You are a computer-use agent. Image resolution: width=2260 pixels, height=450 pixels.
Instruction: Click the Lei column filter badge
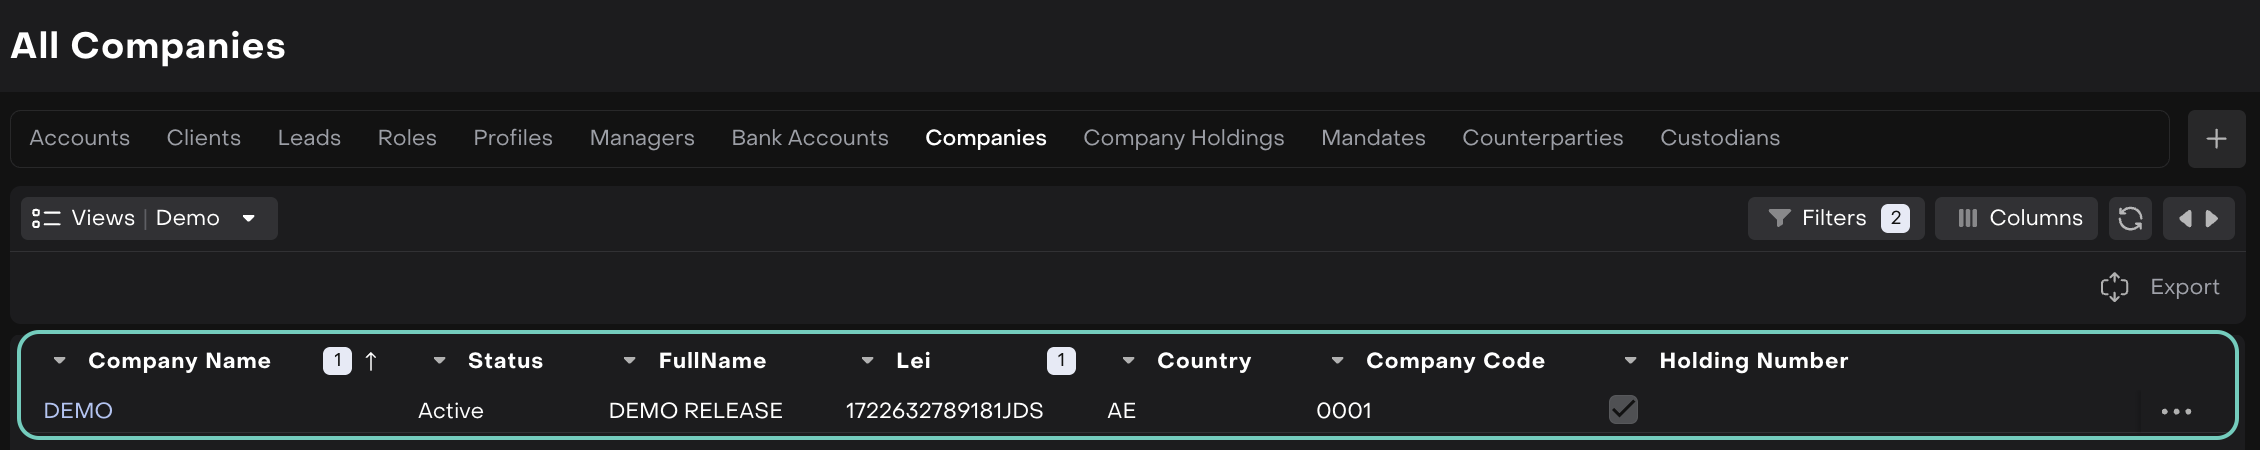[x=1061, y=361]
